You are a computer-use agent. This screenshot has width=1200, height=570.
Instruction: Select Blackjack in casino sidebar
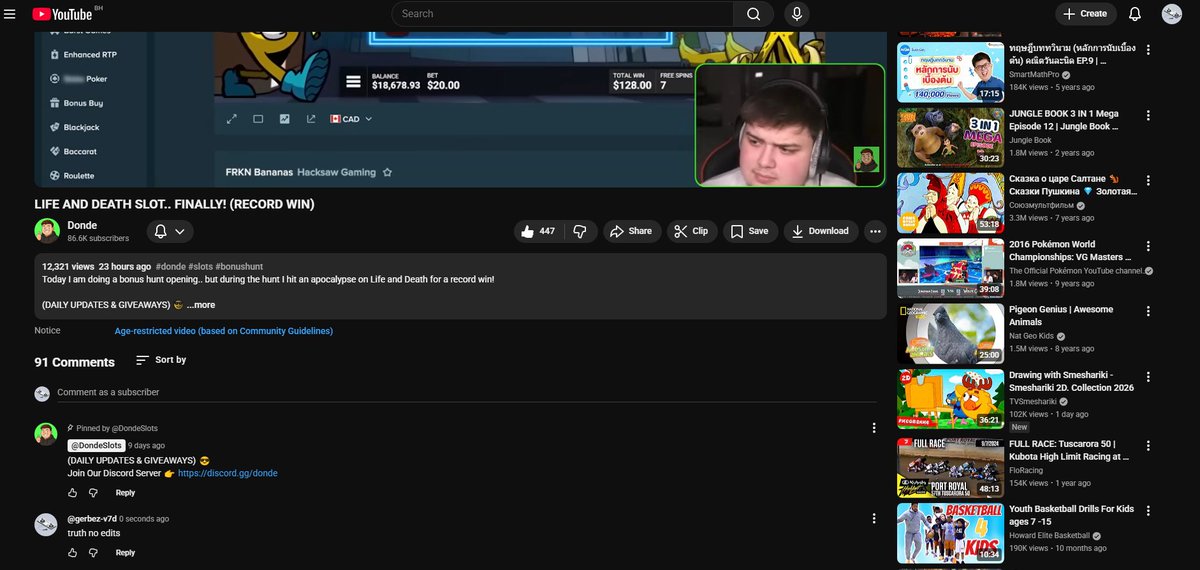(x=73, y=127)
